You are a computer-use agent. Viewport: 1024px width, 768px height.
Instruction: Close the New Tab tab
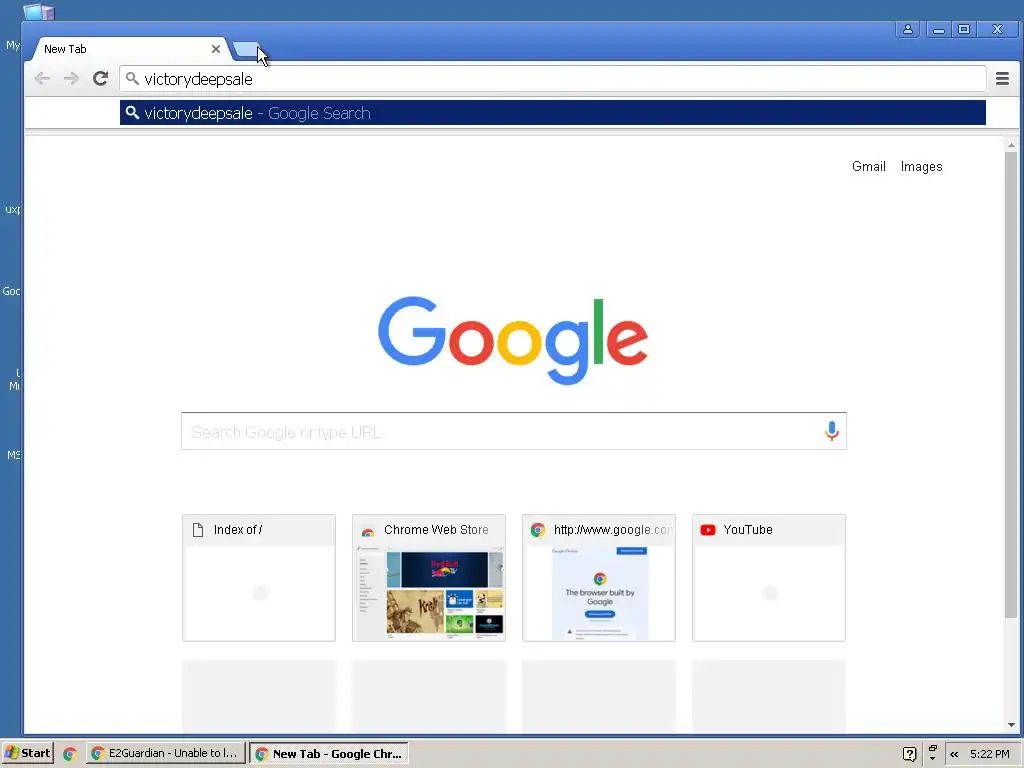pyautogui.click(x=216, y=49)
